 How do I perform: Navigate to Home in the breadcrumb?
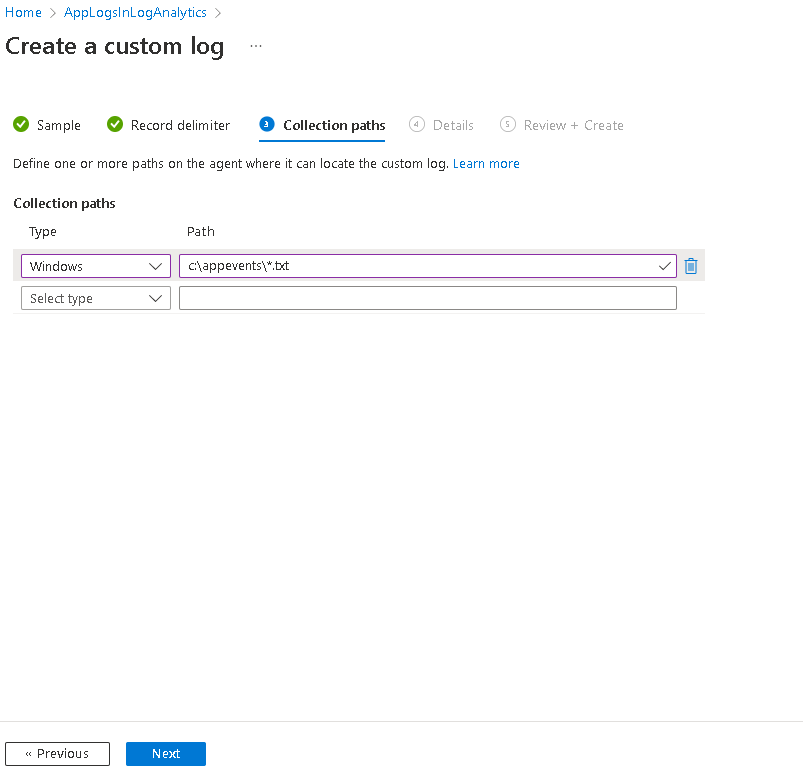(x=24, y=13)
